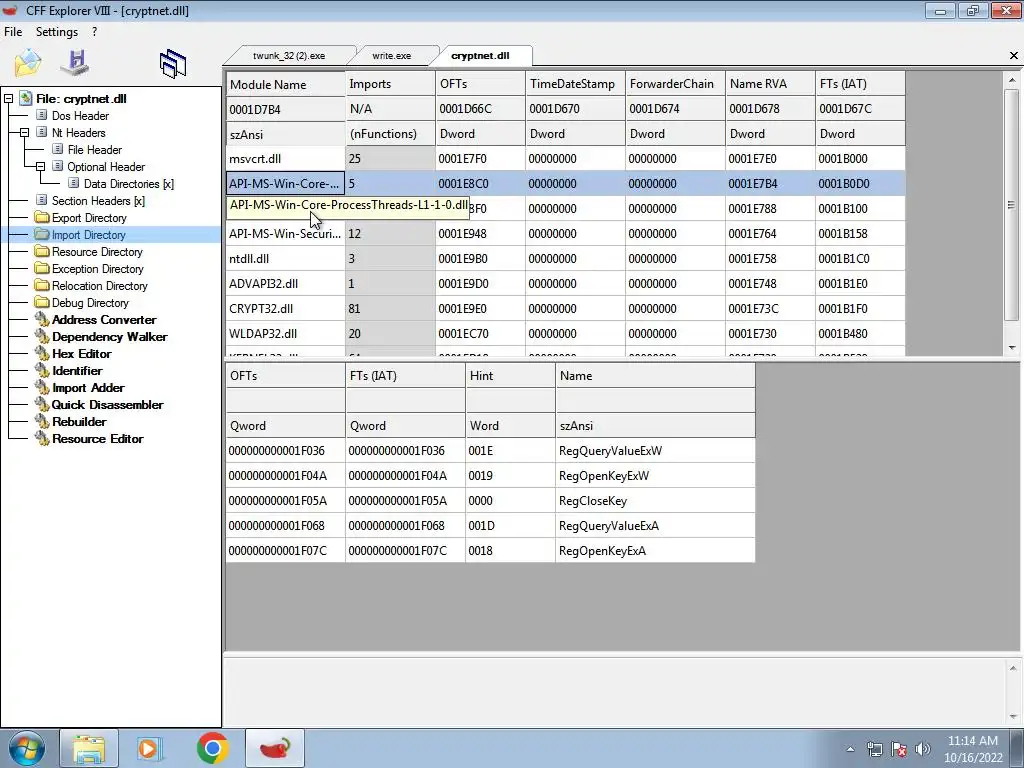Open the ? help menu

pos(95,31)
